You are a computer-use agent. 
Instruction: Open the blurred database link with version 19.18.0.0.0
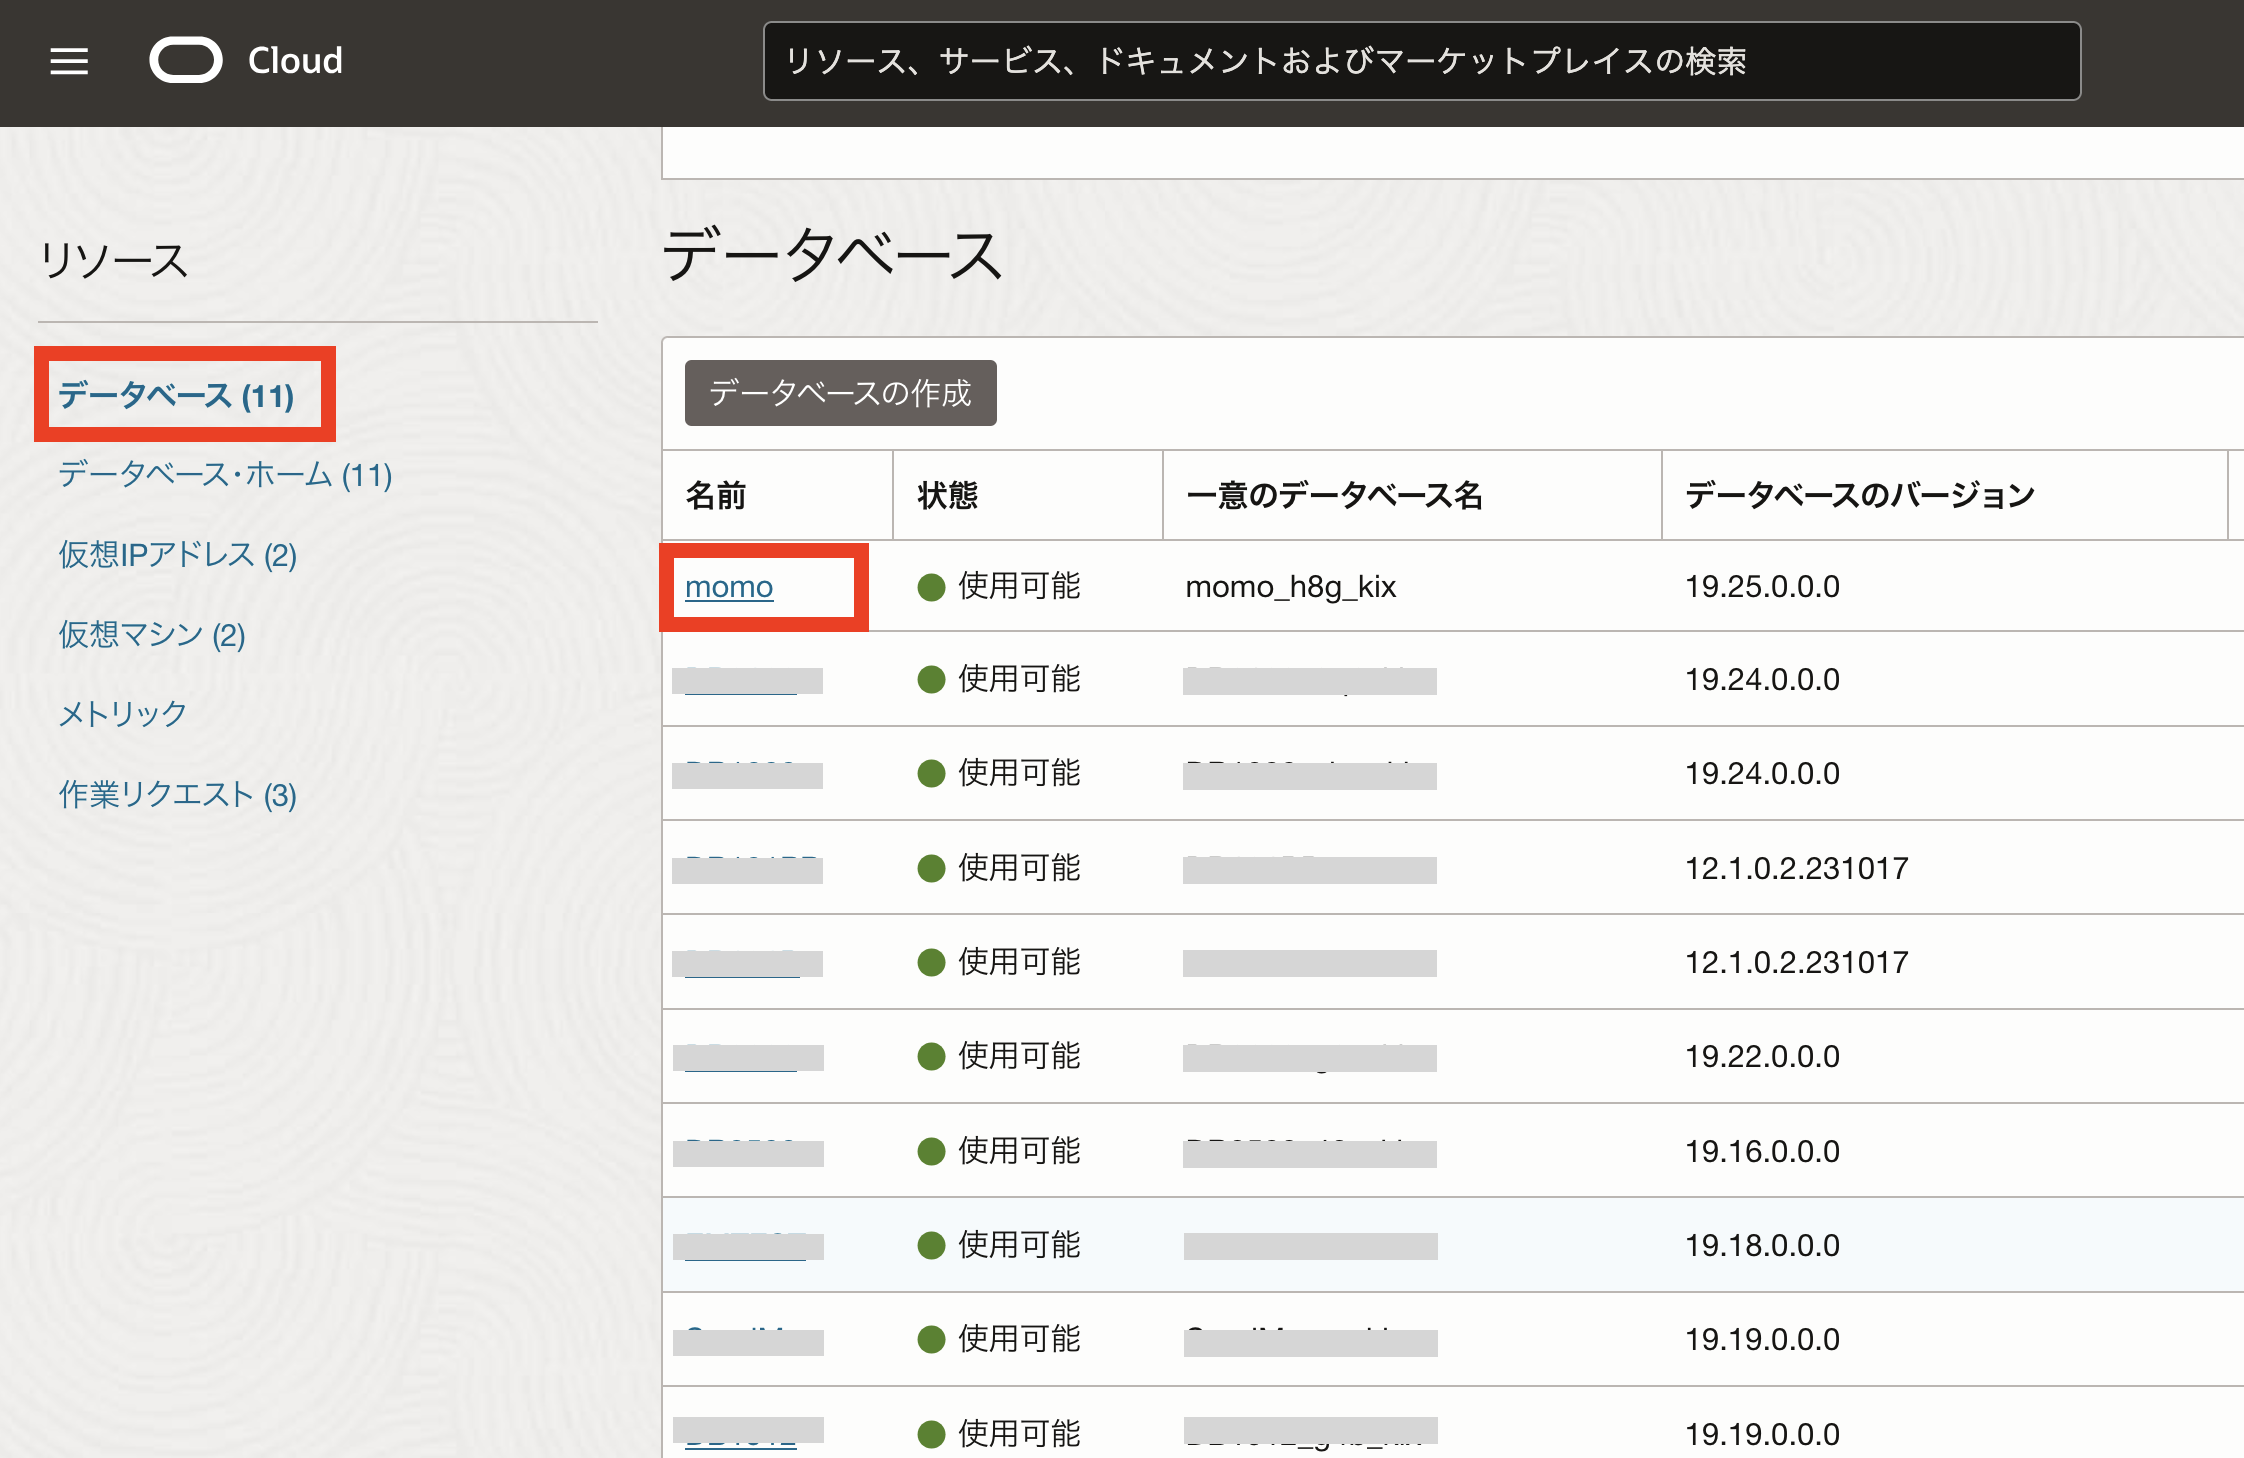pos(746,1246)
